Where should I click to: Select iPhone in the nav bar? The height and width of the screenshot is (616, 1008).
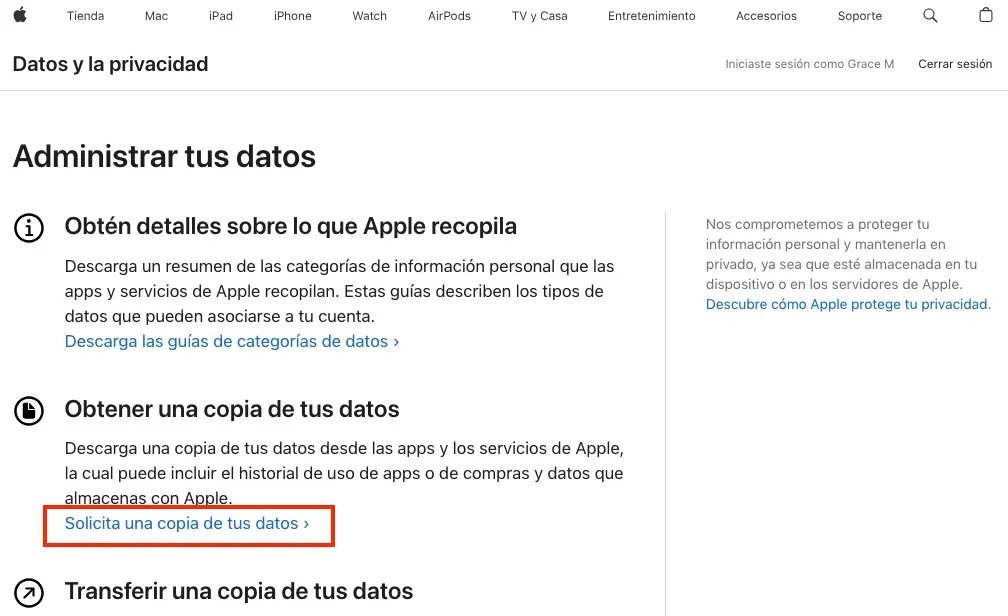pyautogui.click(x=292, y=15)
